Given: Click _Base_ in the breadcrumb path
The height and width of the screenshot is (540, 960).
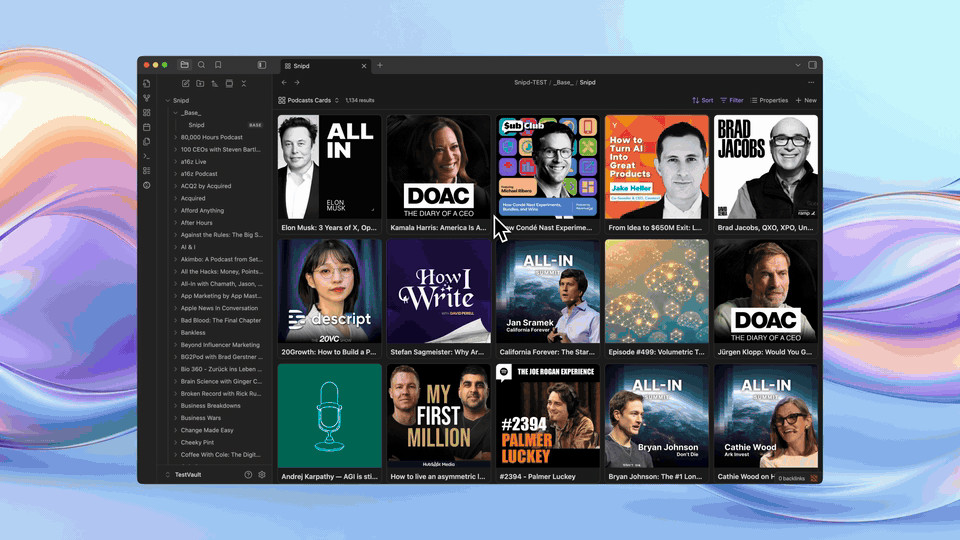Looking at the screenshot, I should tap(563, 83).
